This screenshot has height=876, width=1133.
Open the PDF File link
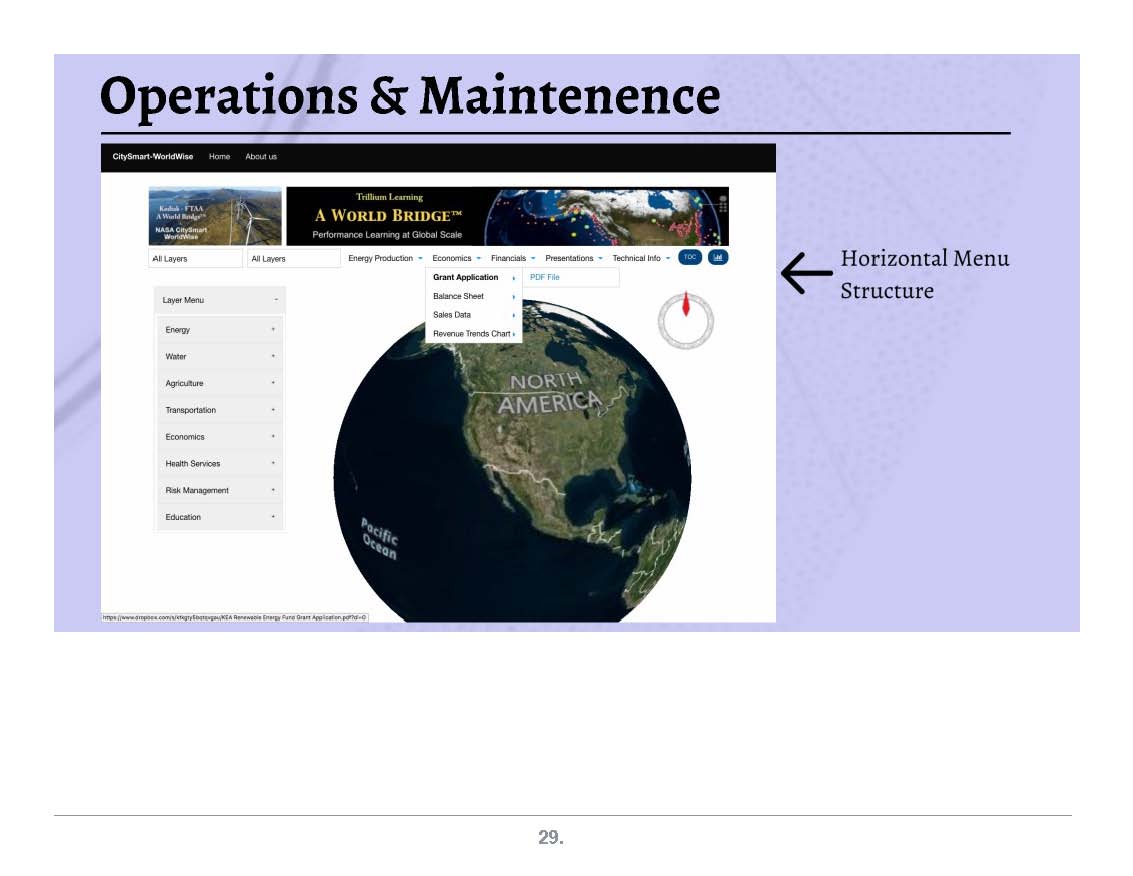tap(545, 277)
